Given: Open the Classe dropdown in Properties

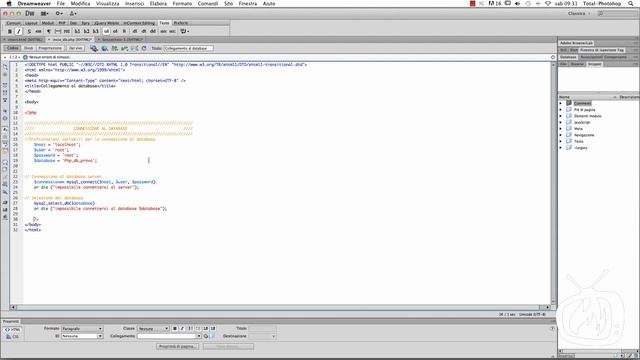Looking at the screenshot, I should point(153,329).
